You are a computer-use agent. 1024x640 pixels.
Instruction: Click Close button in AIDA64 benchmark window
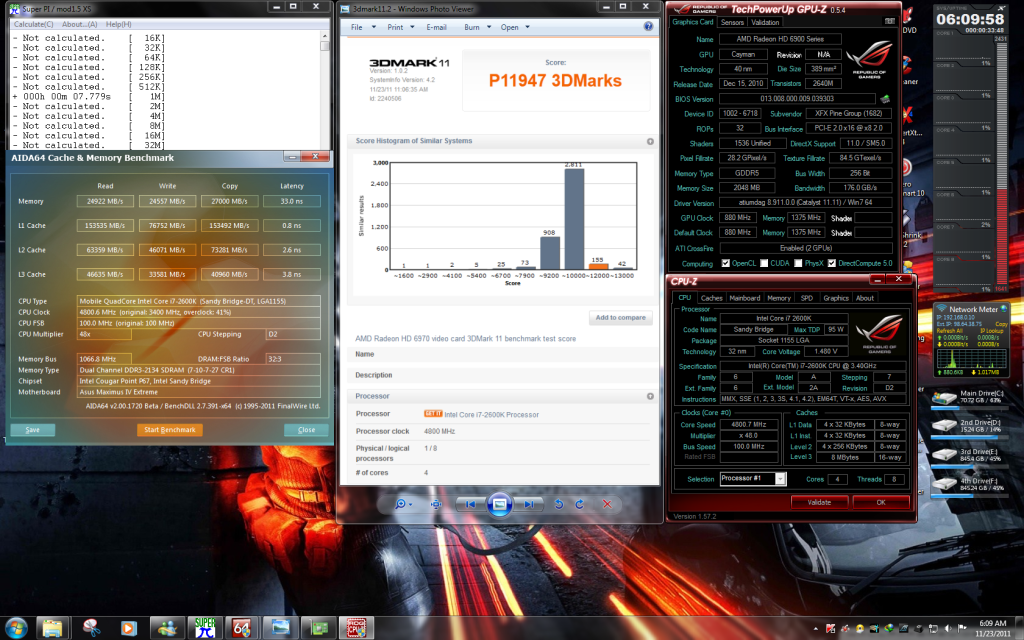(x=306, y=430)
